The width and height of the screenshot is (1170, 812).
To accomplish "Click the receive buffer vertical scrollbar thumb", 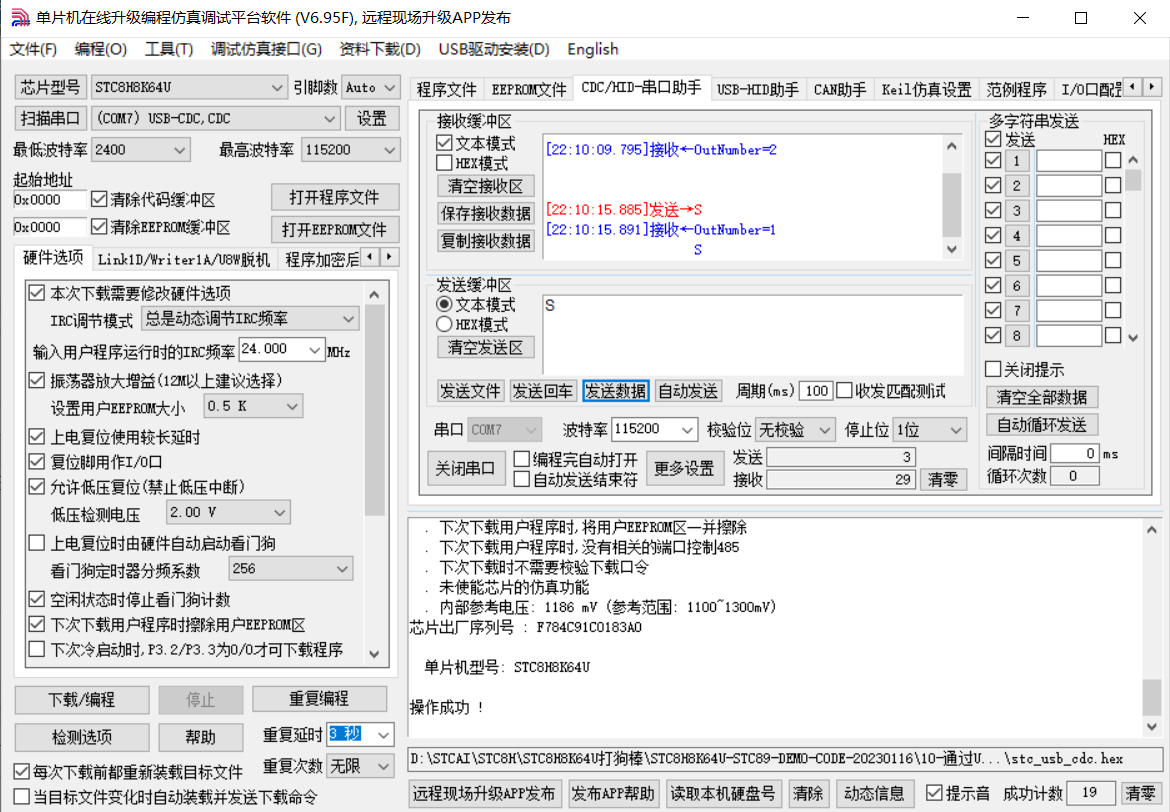I will coord(951,204).
